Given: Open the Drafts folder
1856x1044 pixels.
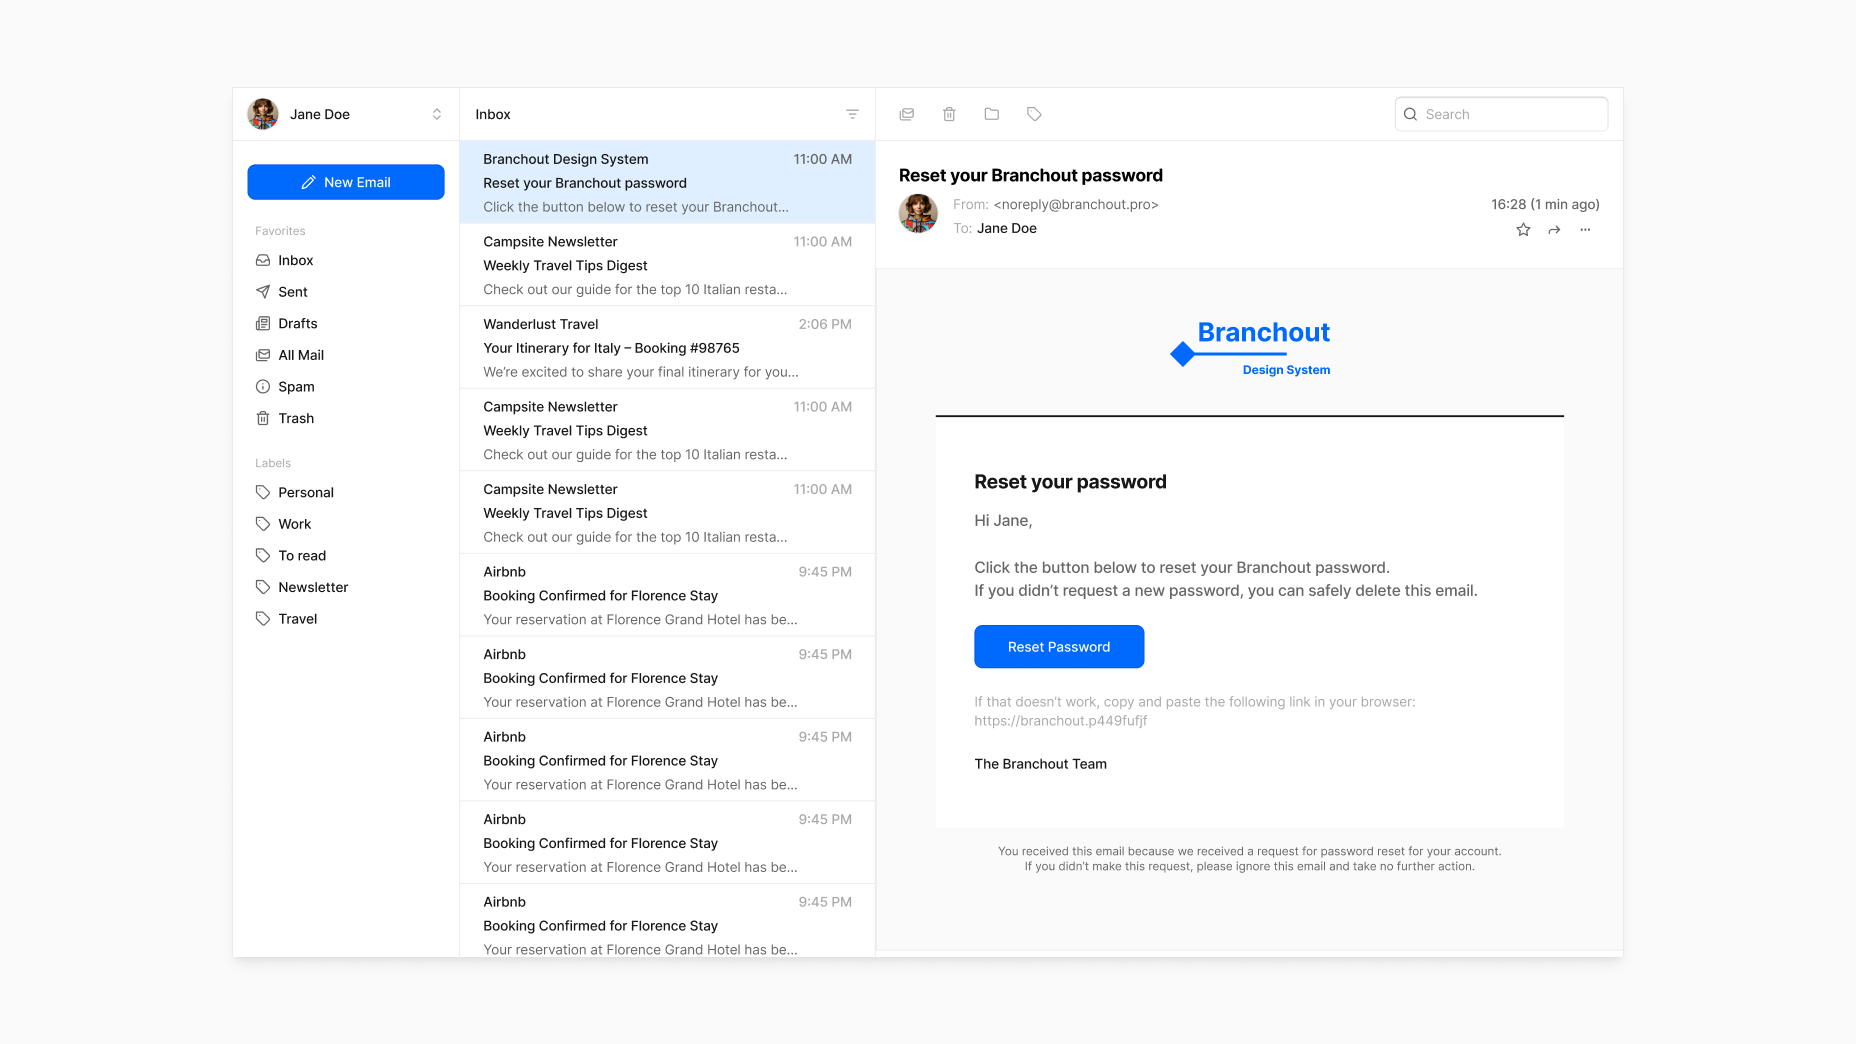Looking at the screenshot, I should [296, 323].
